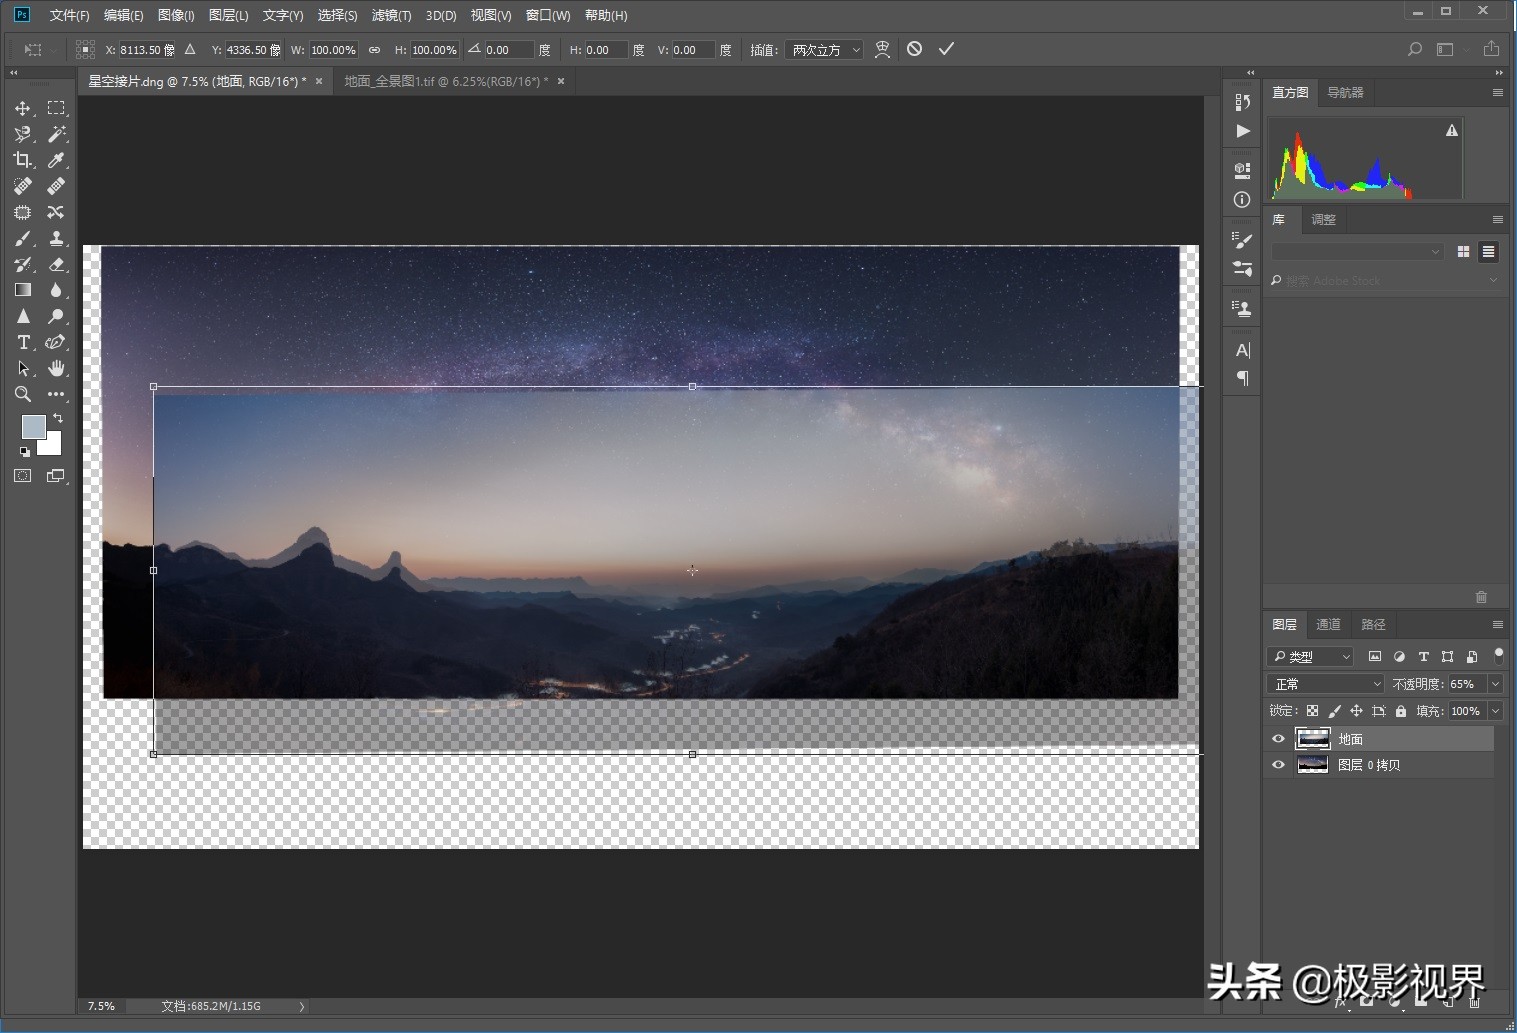Viewport: 1517px width, 1033px height.
Task: Switch to warp mode icon
Action: (x=882, y=49)
